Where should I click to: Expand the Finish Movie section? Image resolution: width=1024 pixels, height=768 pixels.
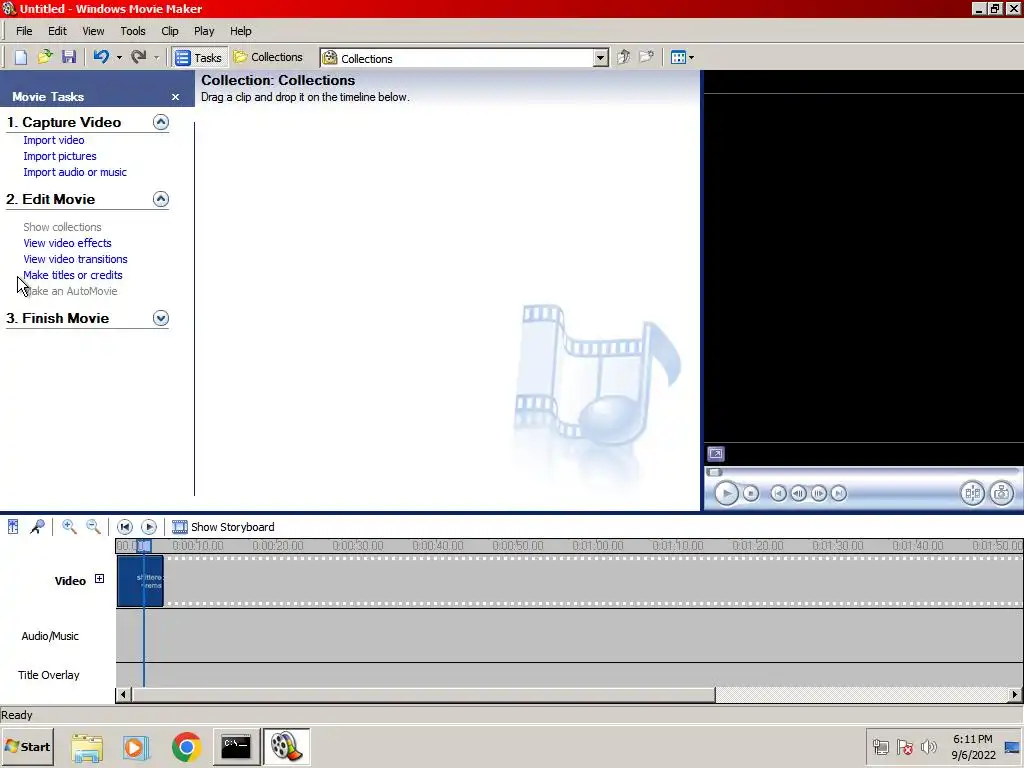click(x=161, y=318)
